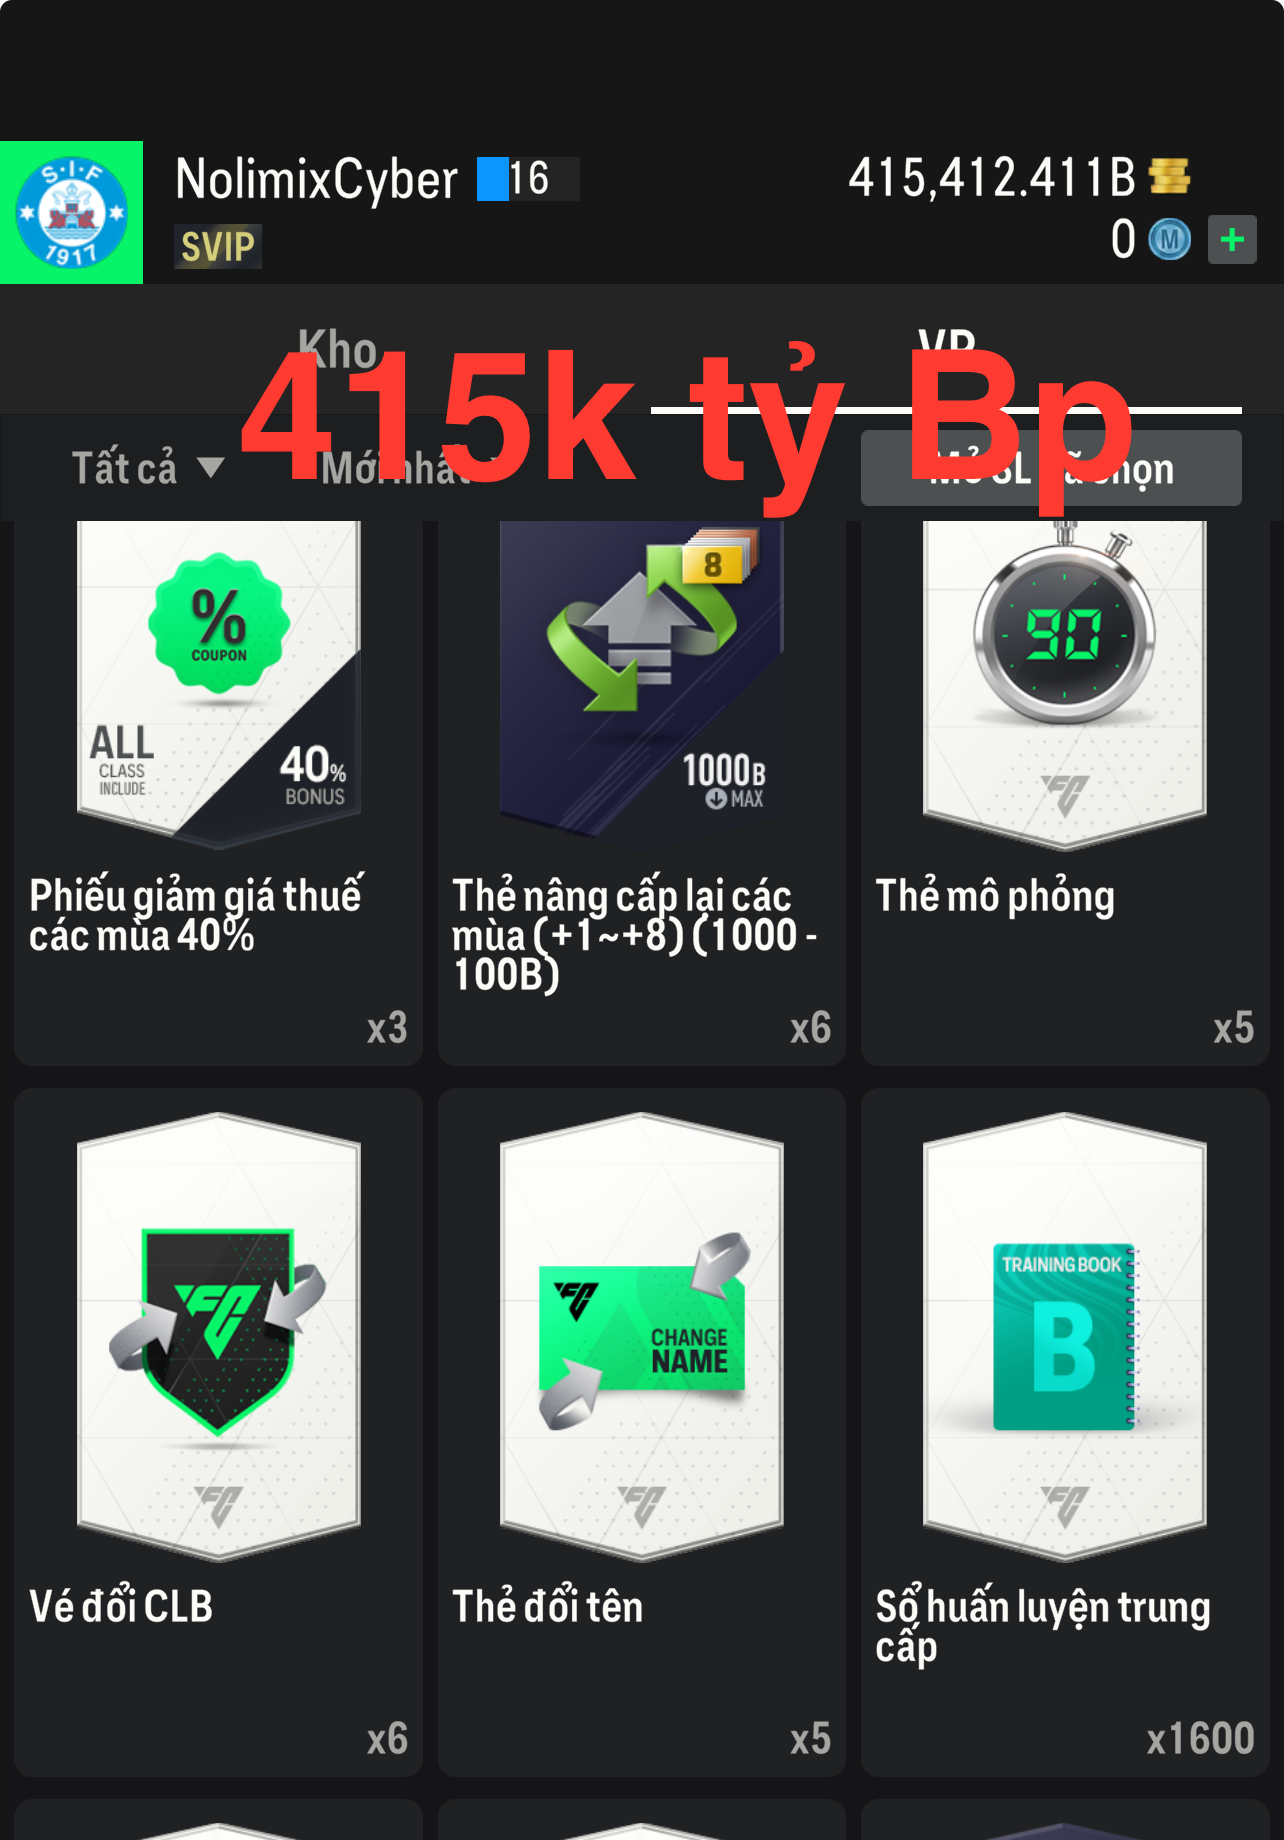Tap the green plus add-currency icon

(x=1232, y=240)
